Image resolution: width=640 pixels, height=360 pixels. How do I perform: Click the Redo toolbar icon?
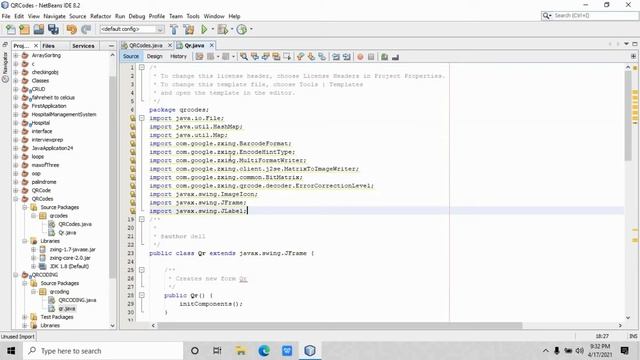click(x=86, y=29)
